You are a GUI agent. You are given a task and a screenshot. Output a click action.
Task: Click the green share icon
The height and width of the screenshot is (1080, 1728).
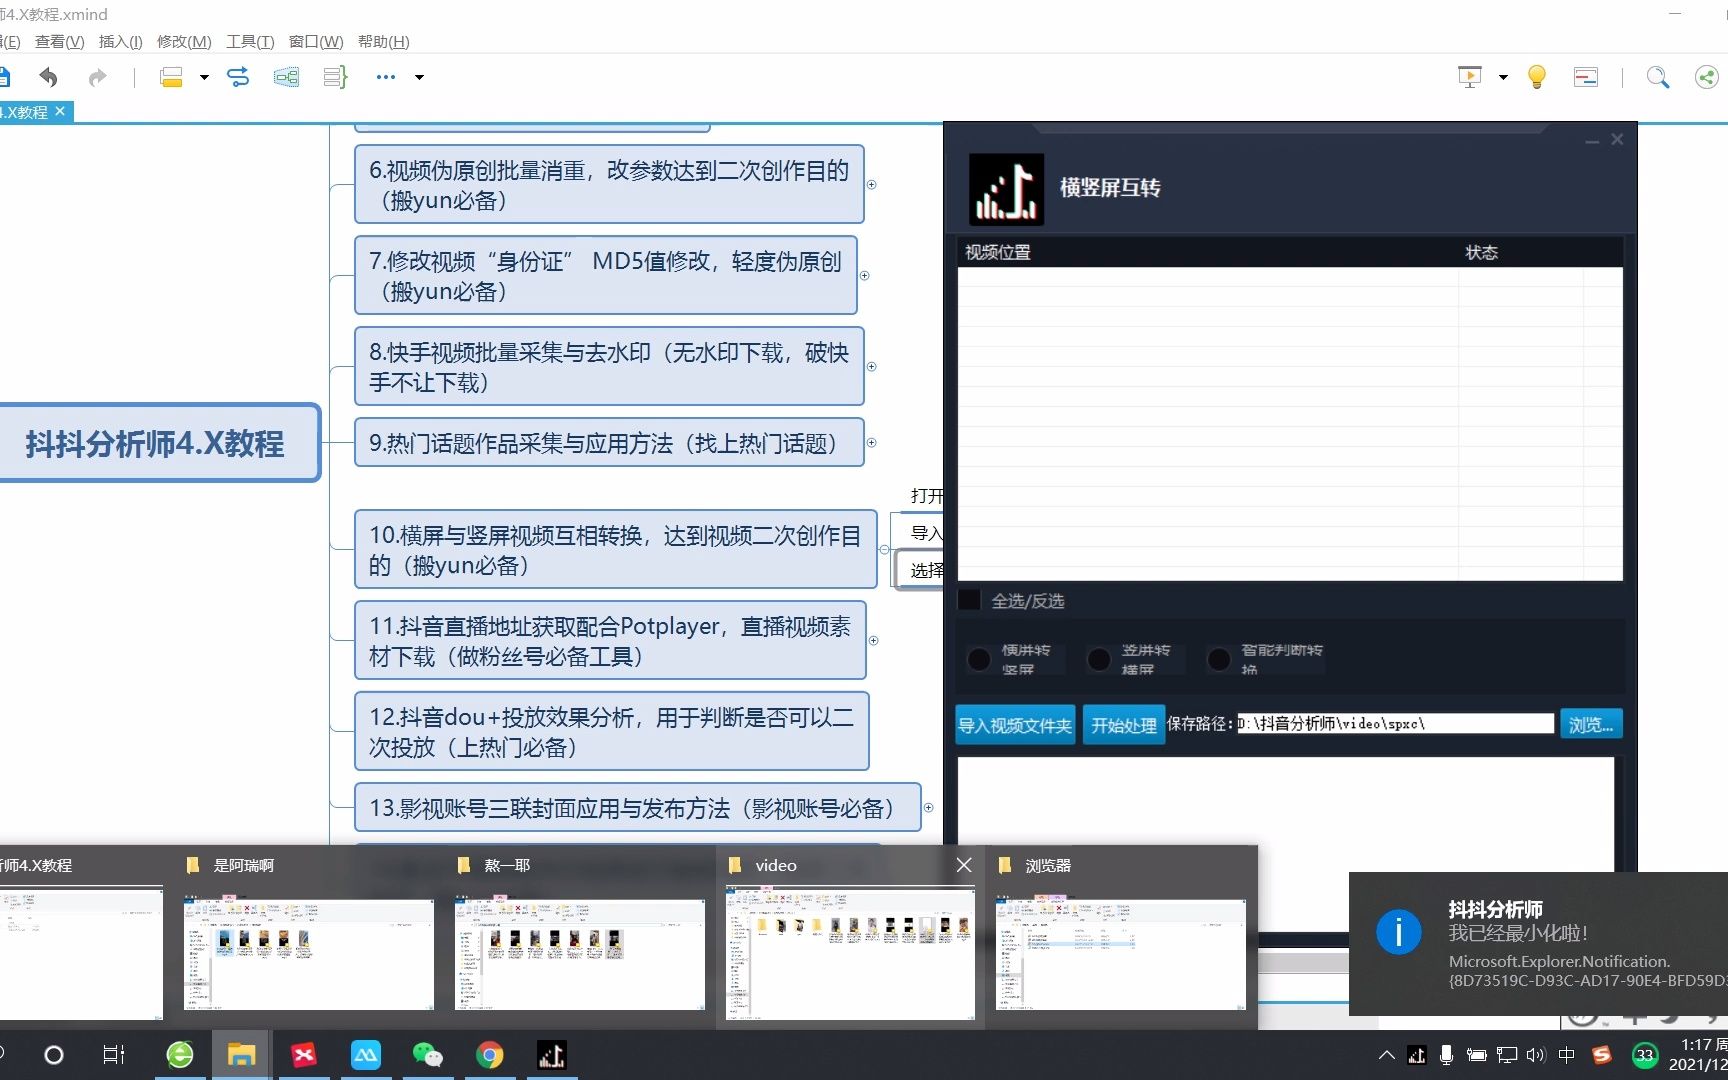[1707, 77]
